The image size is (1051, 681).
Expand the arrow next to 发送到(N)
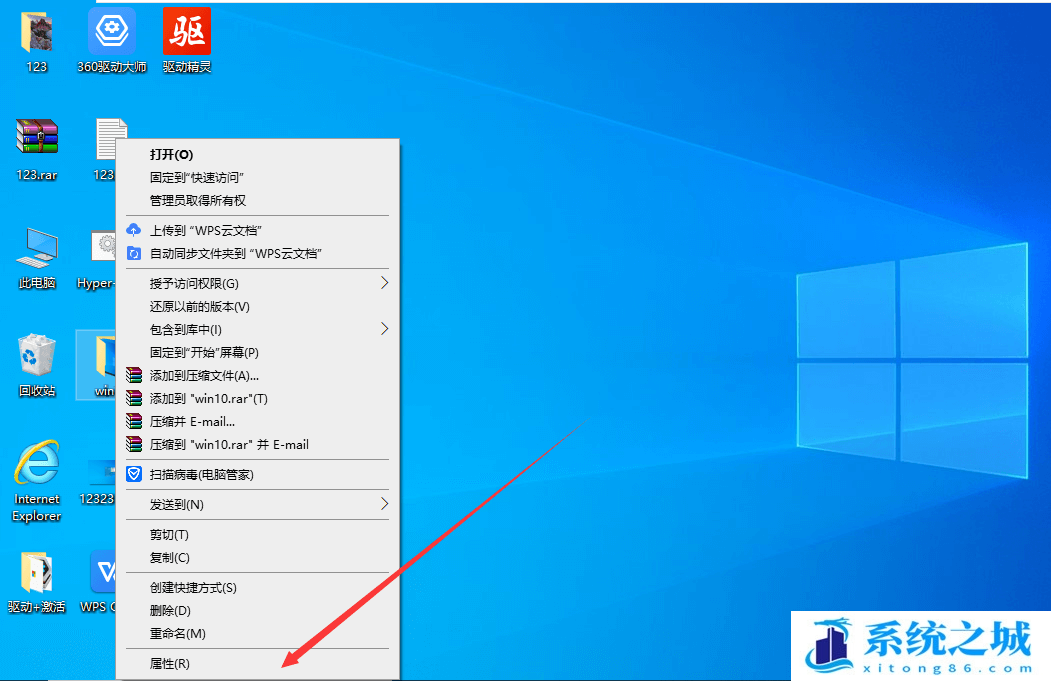pyautogui.click(x=385, y=504)
